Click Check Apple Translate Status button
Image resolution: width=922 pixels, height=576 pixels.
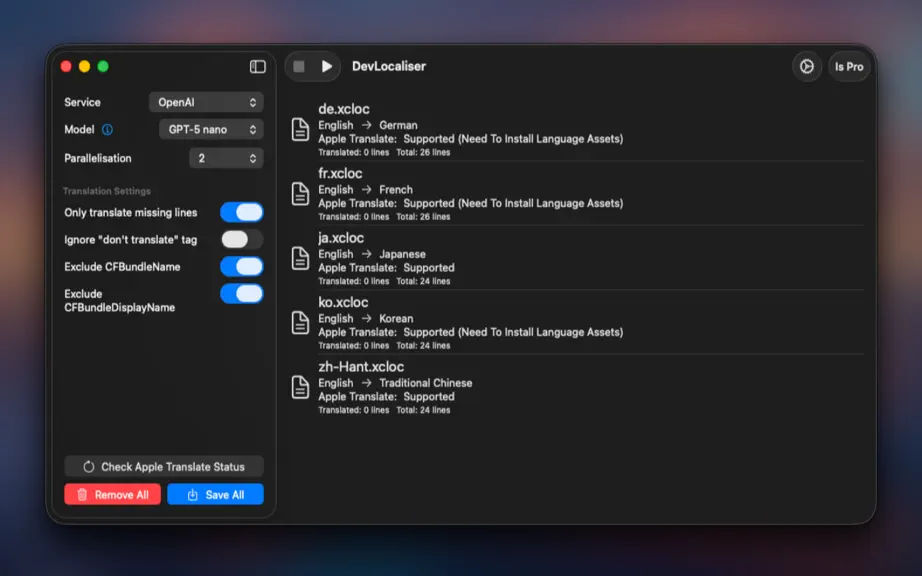click(x=164, y=467)
